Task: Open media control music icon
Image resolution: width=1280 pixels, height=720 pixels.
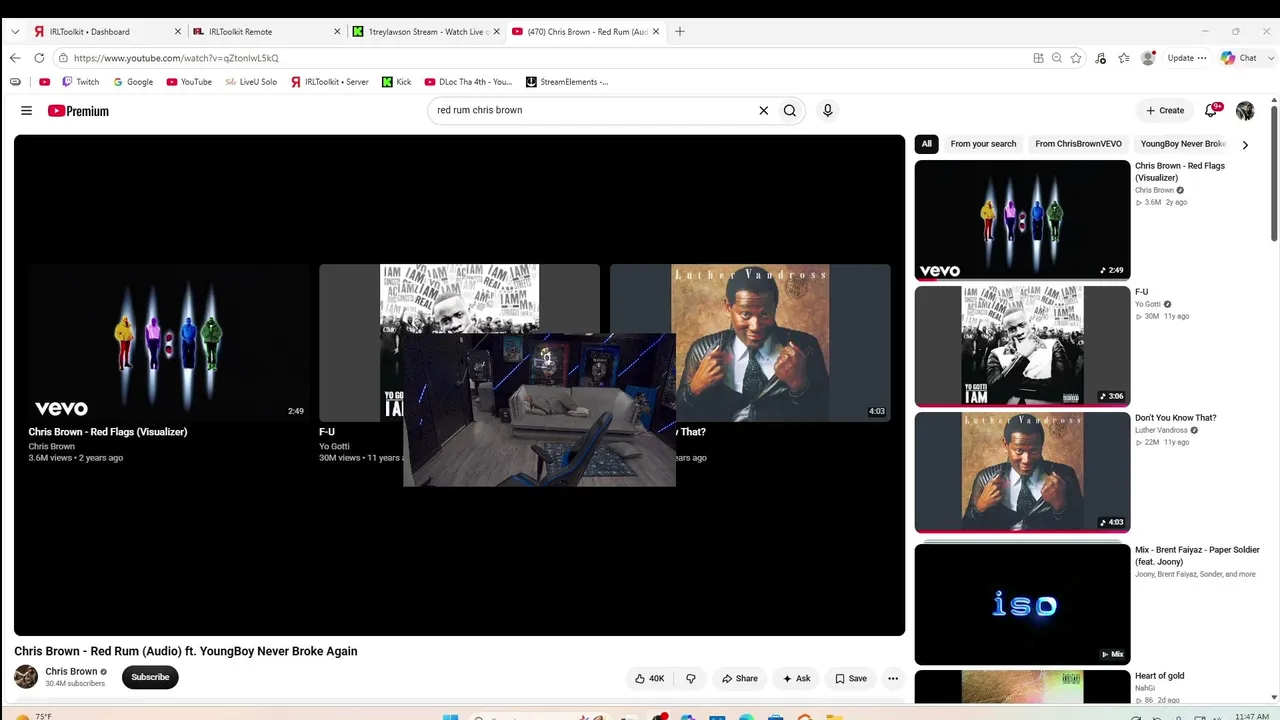Action: (1101, 58)
